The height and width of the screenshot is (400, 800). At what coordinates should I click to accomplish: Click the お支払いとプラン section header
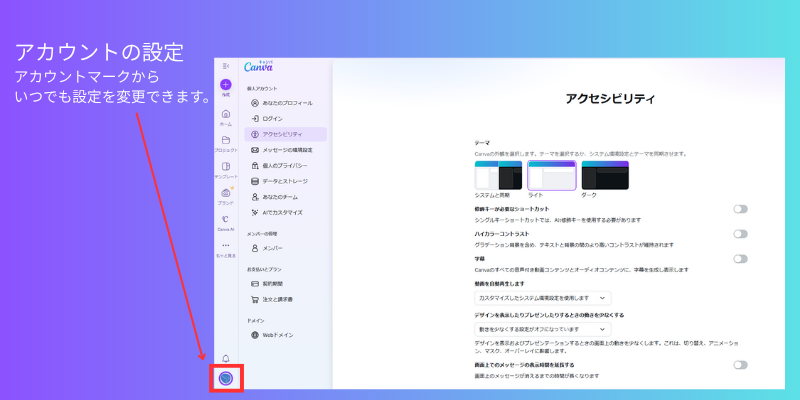click(x=264, y=269)
